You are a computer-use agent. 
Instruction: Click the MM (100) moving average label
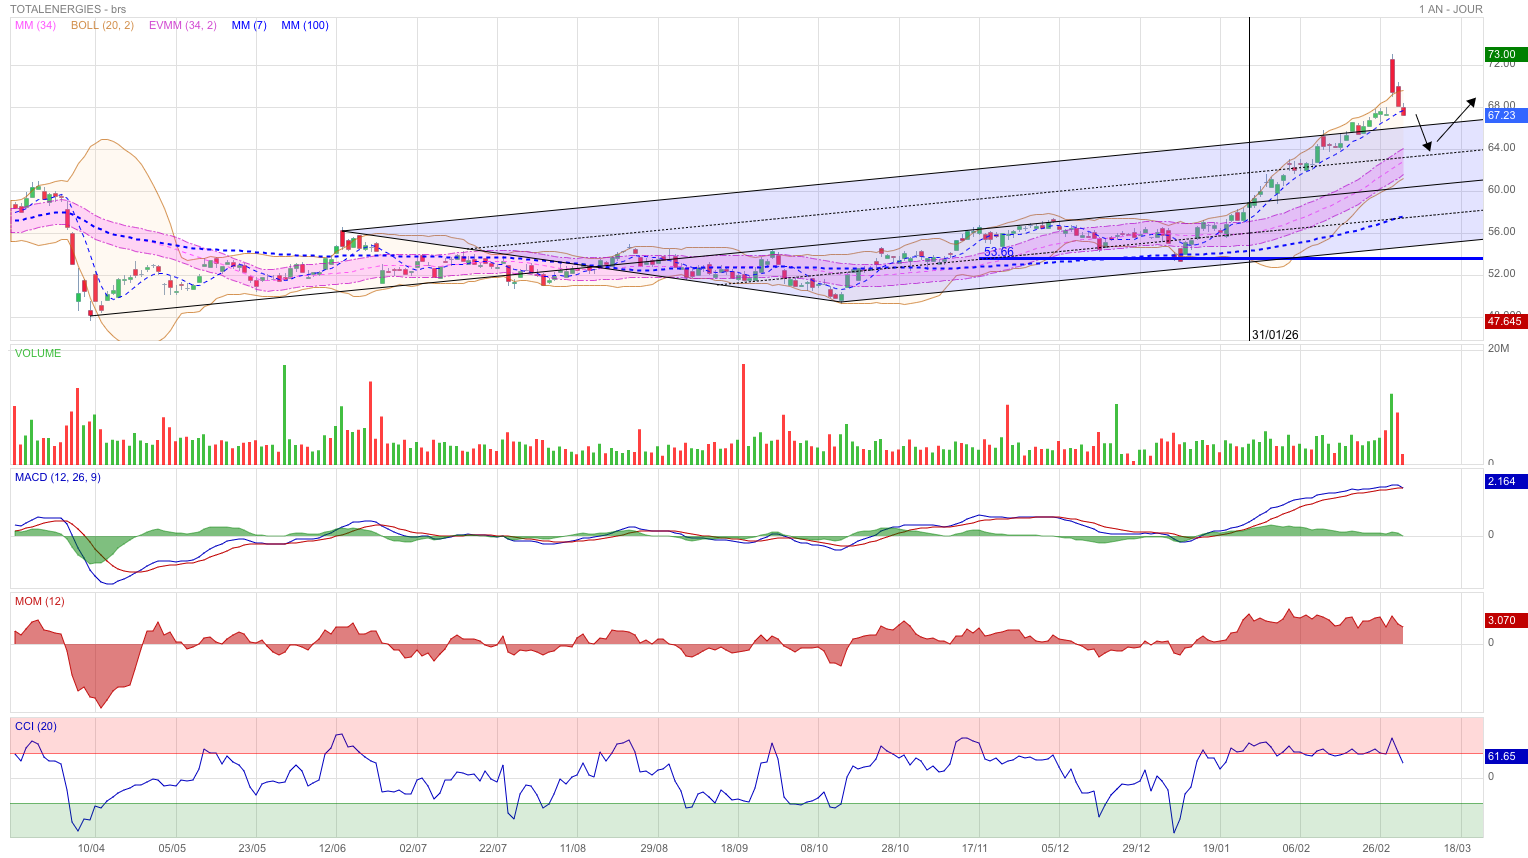click(305, 25)
